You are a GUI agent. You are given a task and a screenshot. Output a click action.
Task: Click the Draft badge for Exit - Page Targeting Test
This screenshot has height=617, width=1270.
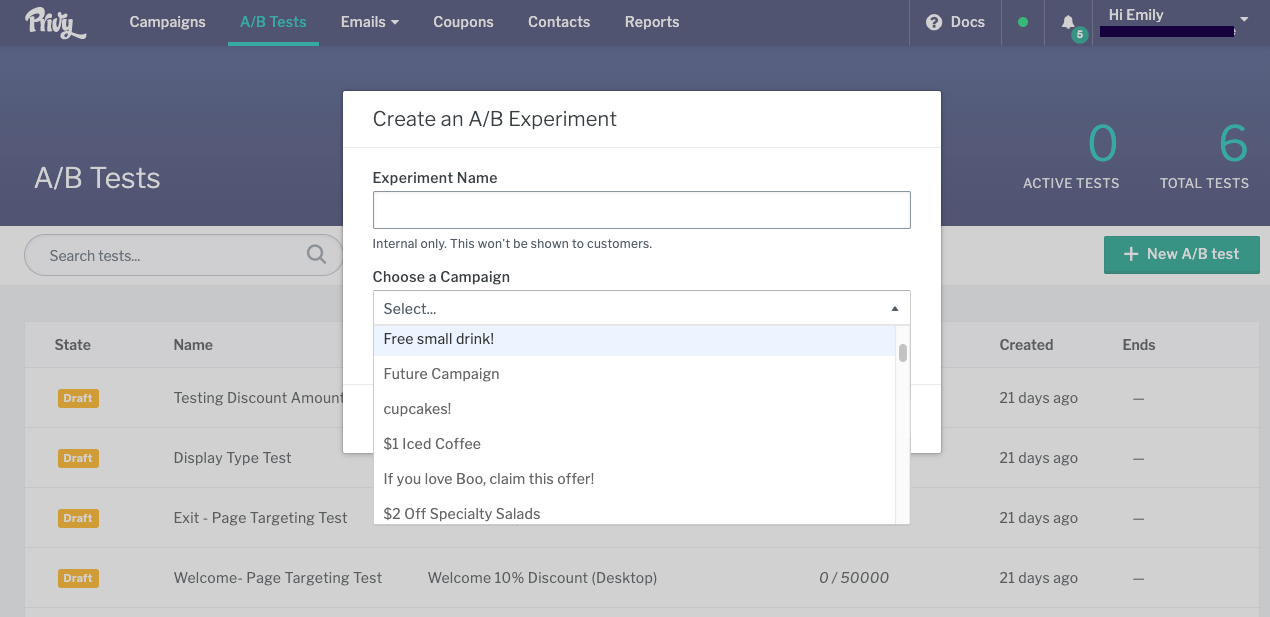78,518
